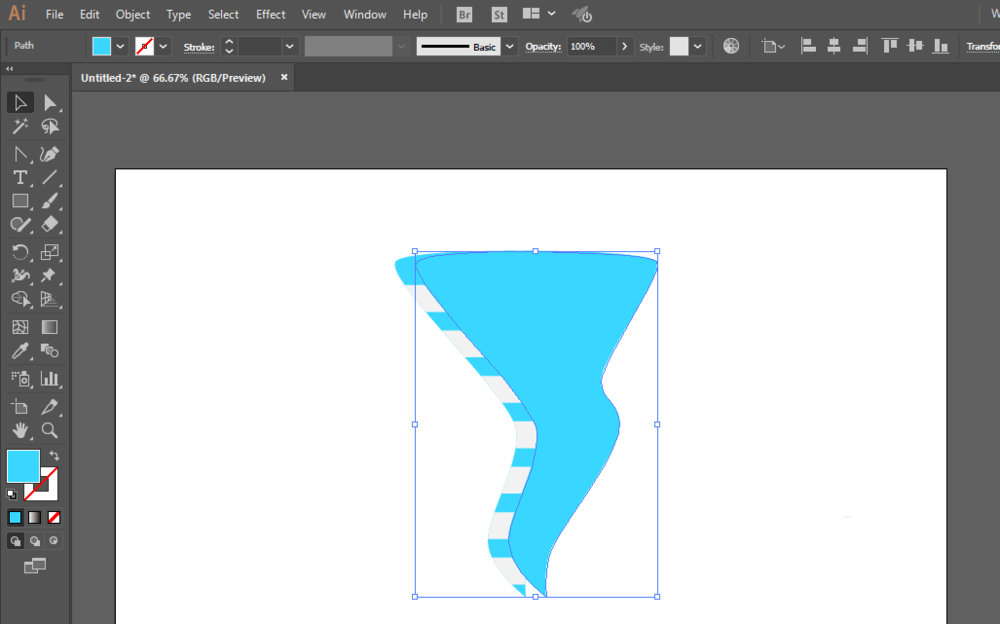The width and height of the screenshot is (1000, 624).
Task: Enable Draw Inside mode
Action: pyautogui.click(x=54, y=541)
